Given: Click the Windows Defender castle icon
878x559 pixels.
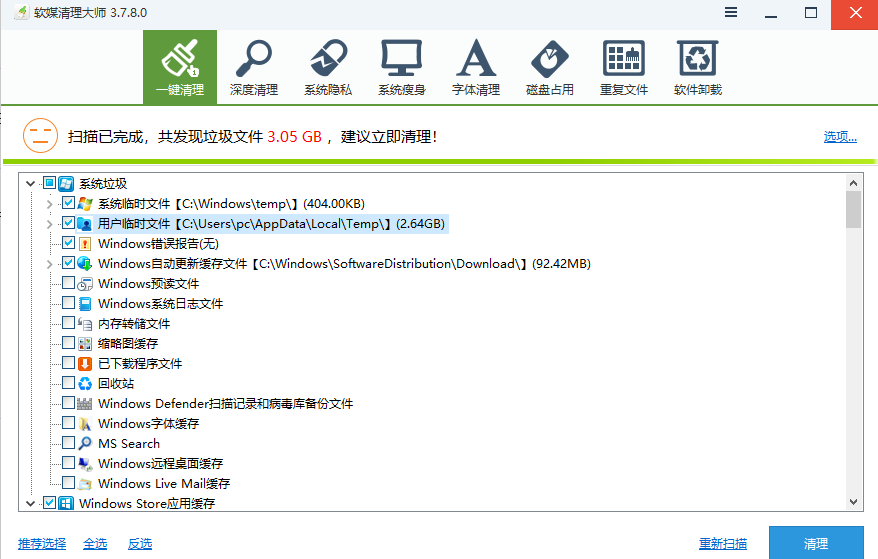Looking at the screenshot, I should [85, 403].
